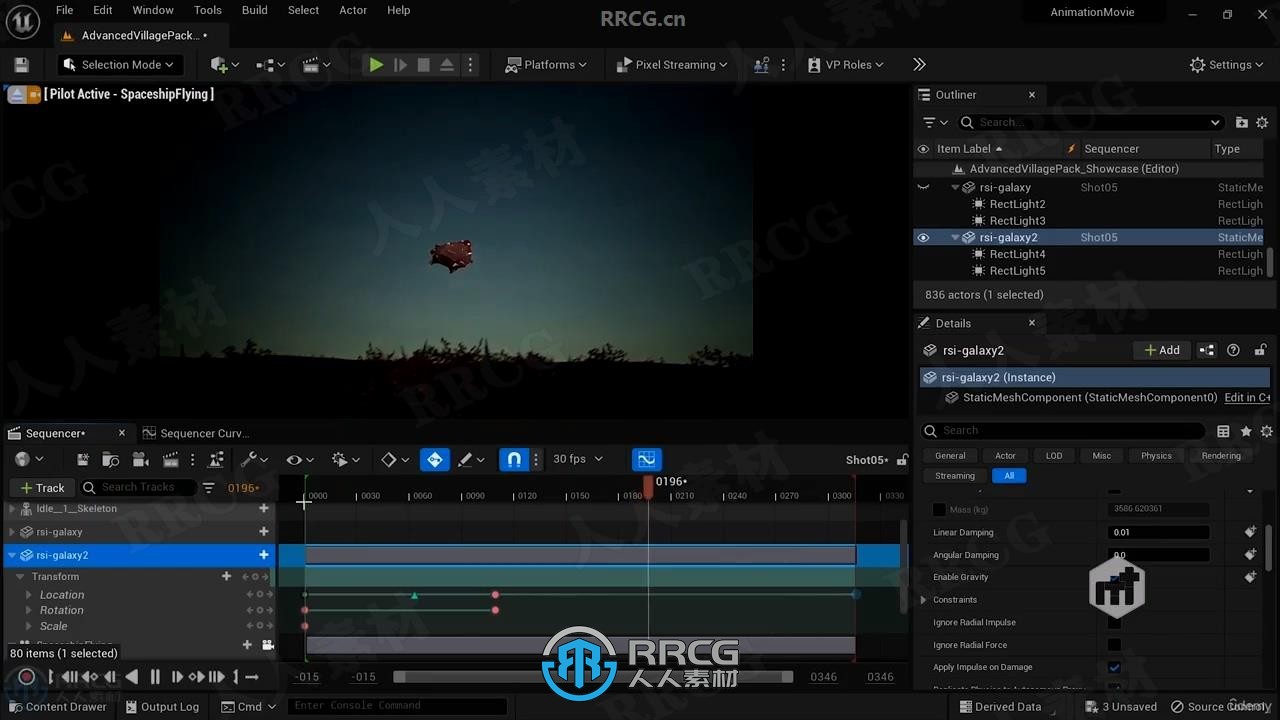Screen dimensions: 1280x720
Task: Open the Pixel Streaming dropdown
Action: click(x=672, y=65)
